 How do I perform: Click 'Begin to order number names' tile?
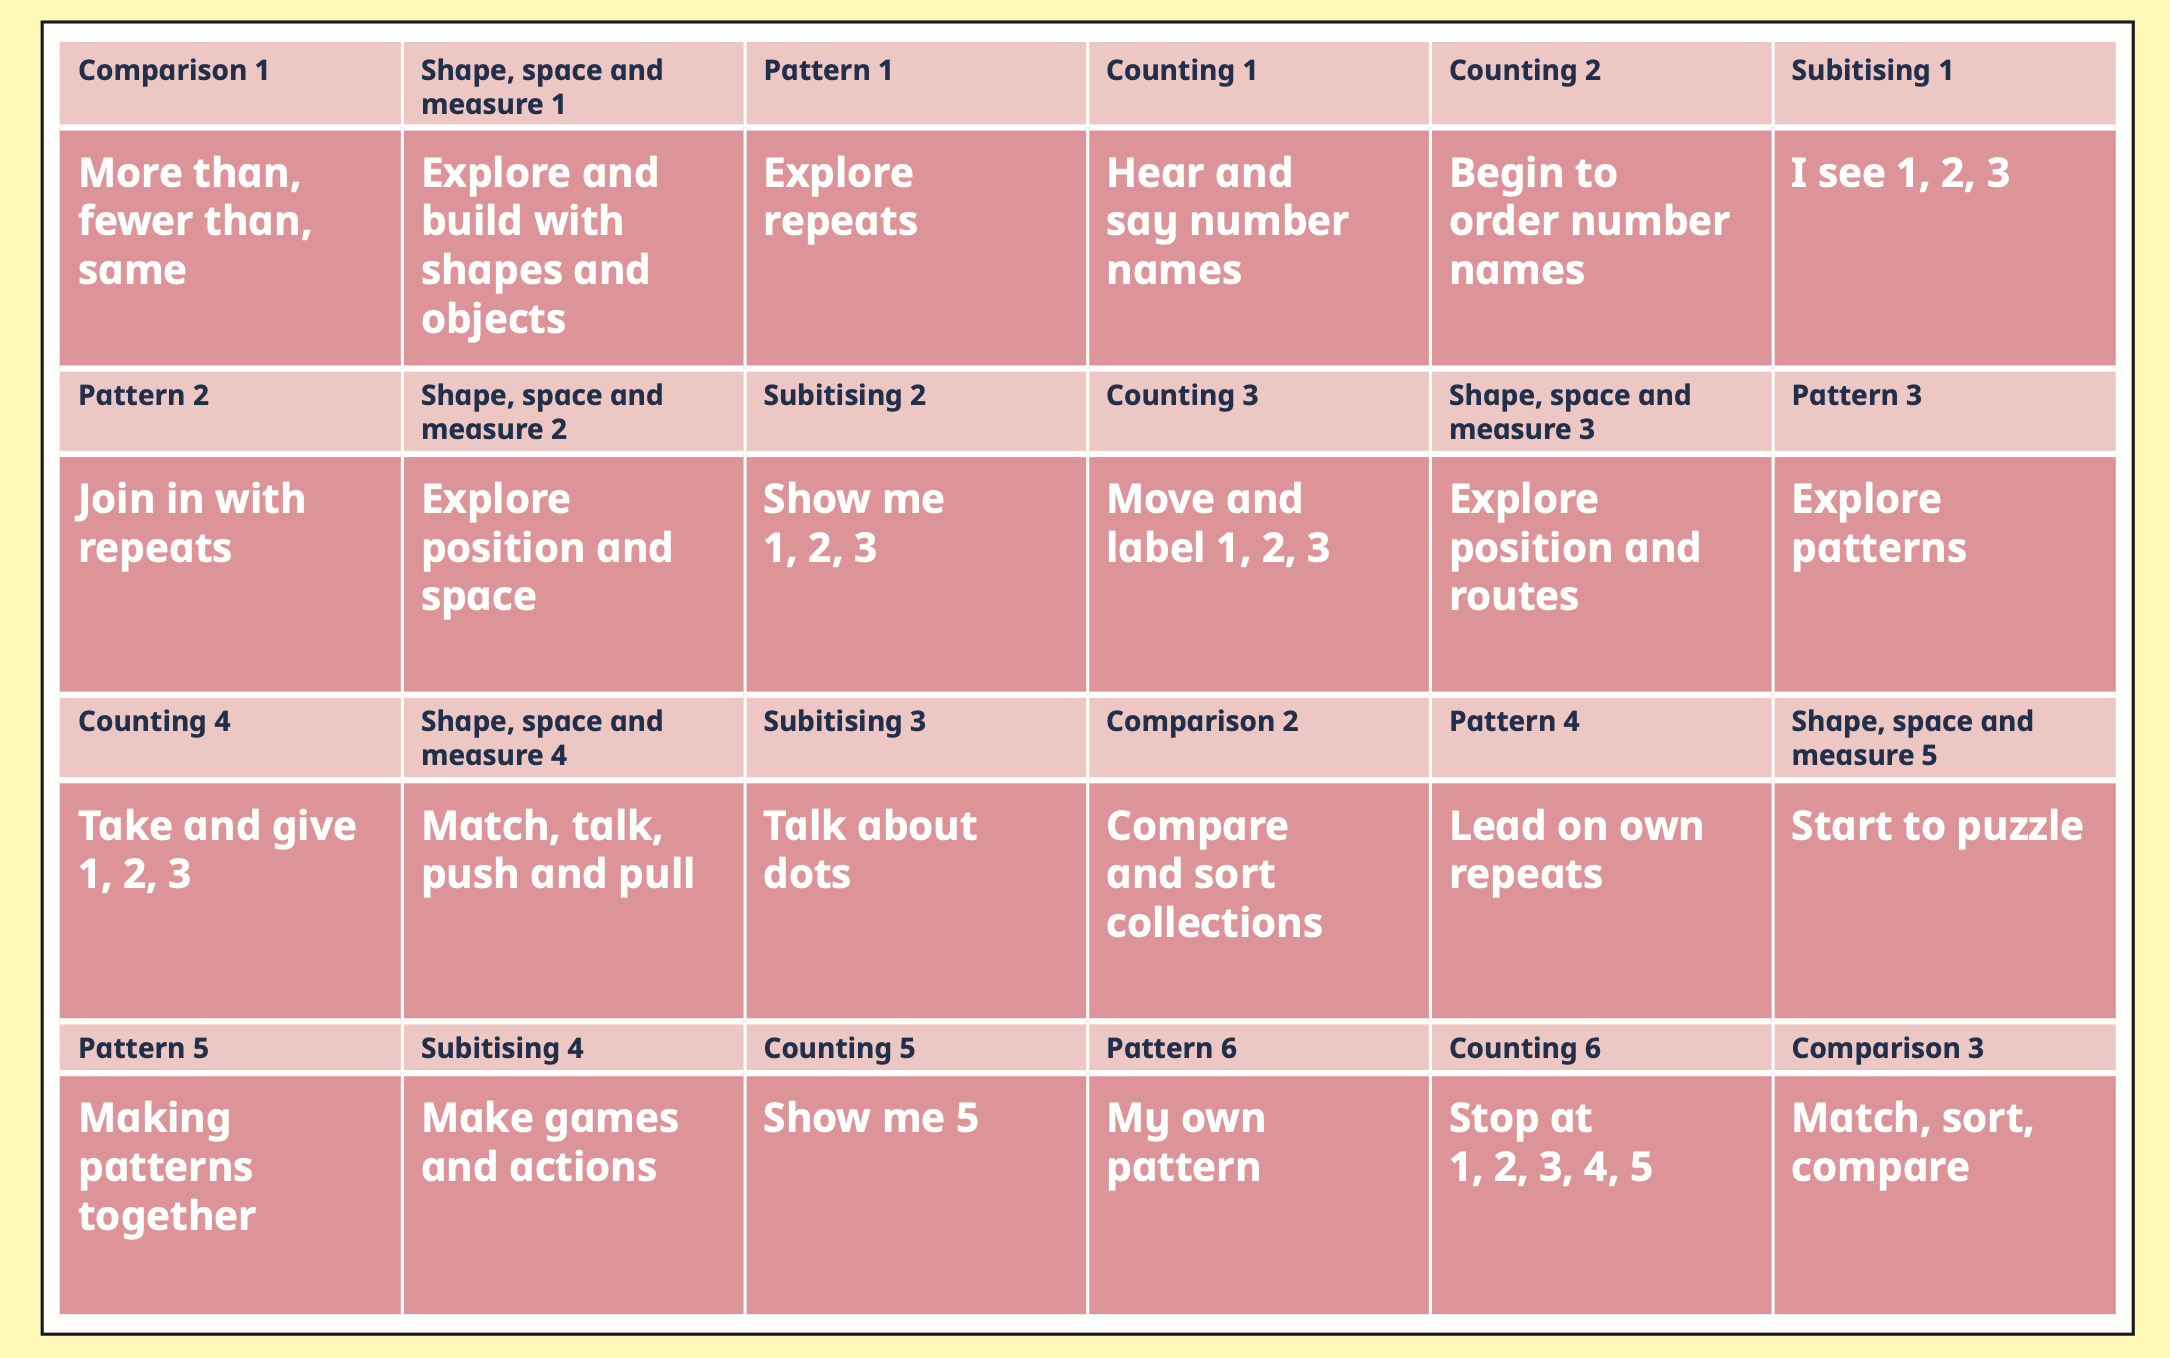pos(1600,246)
